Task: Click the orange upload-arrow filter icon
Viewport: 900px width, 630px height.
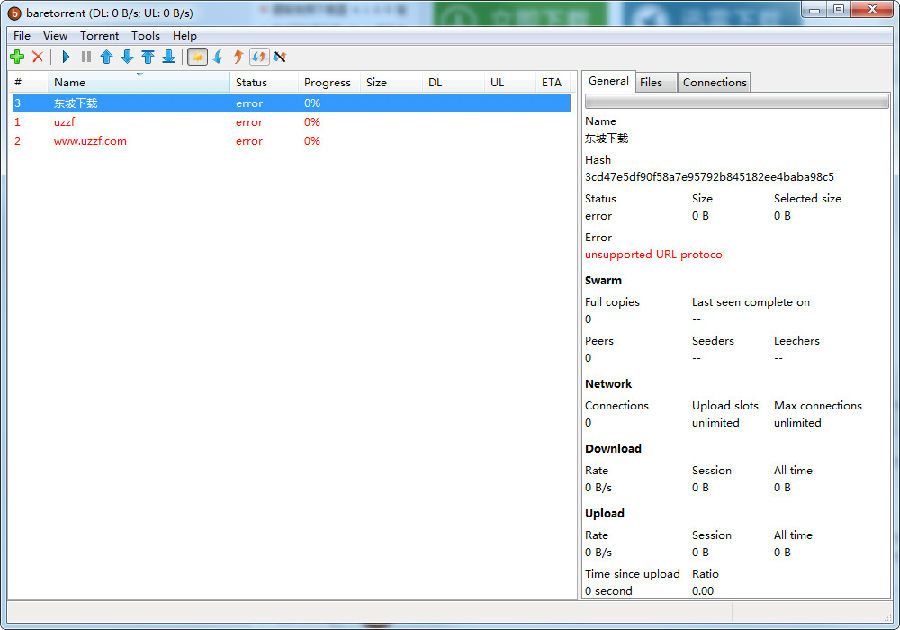Action: (238, 56)
